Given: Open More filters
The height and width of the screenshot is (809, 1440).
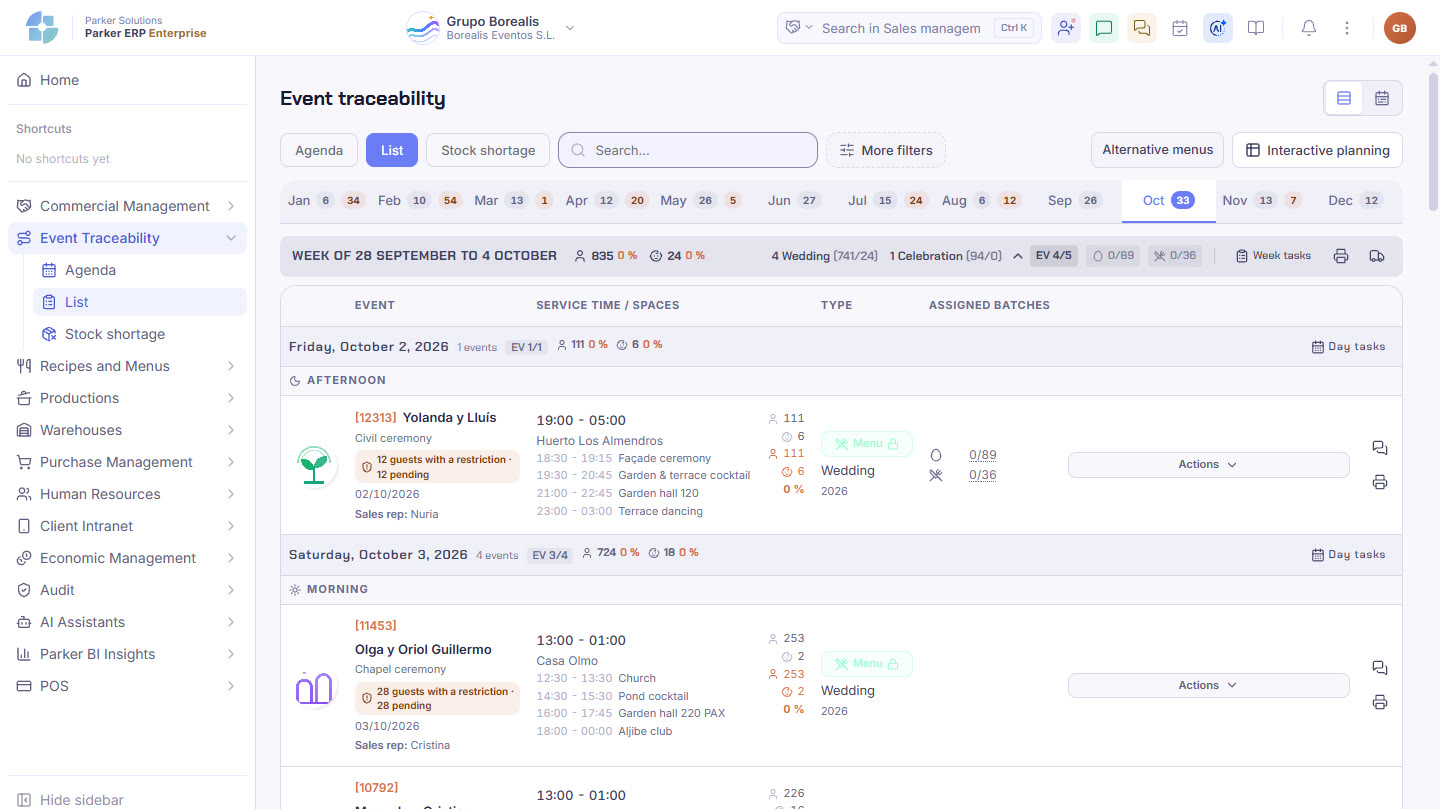Looking at the screenshot, I should click(886, 150).
